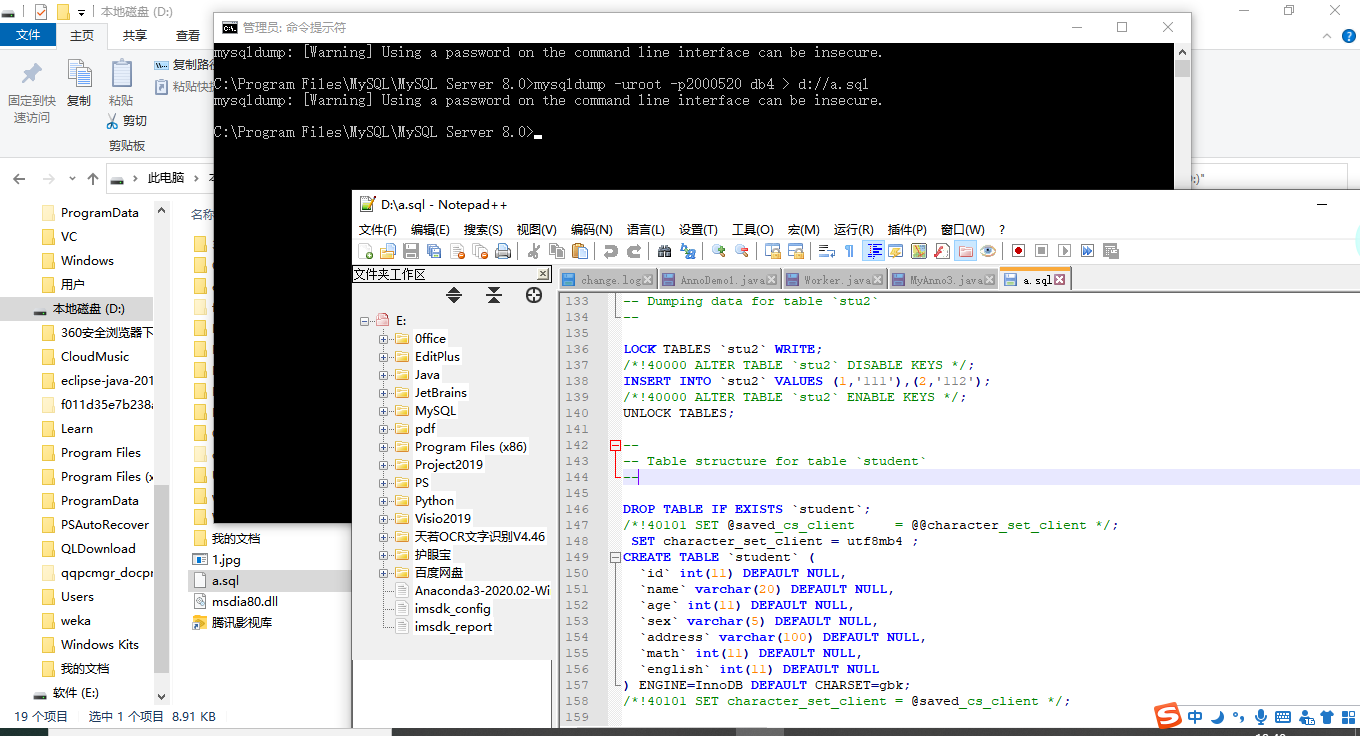Expand the Python folder node
The width and height of the screenshot is (1360, 736).
coord(383,501)
